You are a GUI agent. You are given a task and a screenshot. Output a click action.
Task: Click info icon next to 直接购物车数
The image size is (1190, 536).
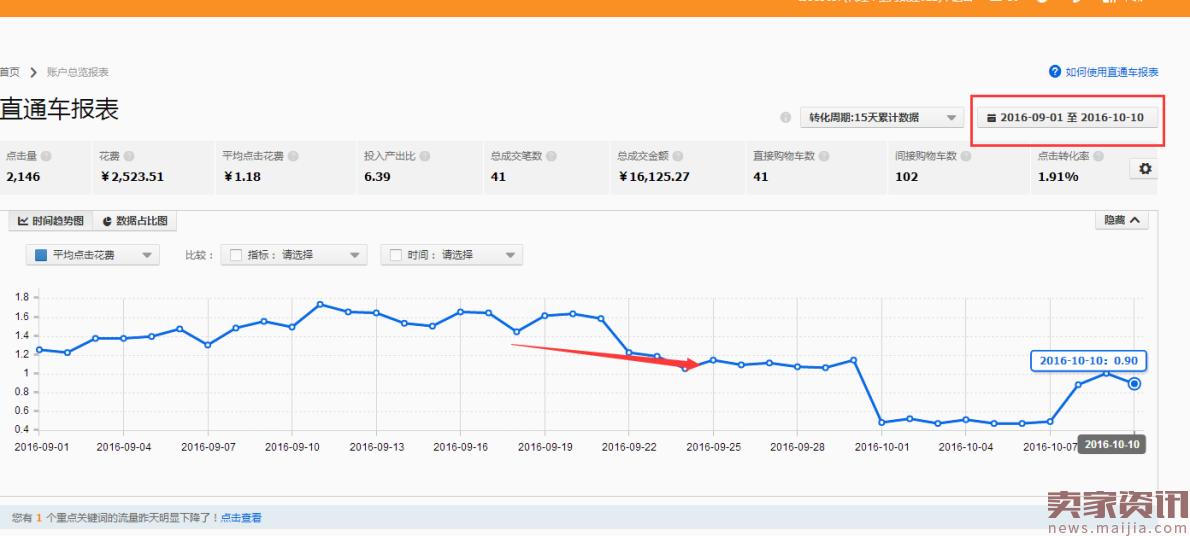pos(824,156)
